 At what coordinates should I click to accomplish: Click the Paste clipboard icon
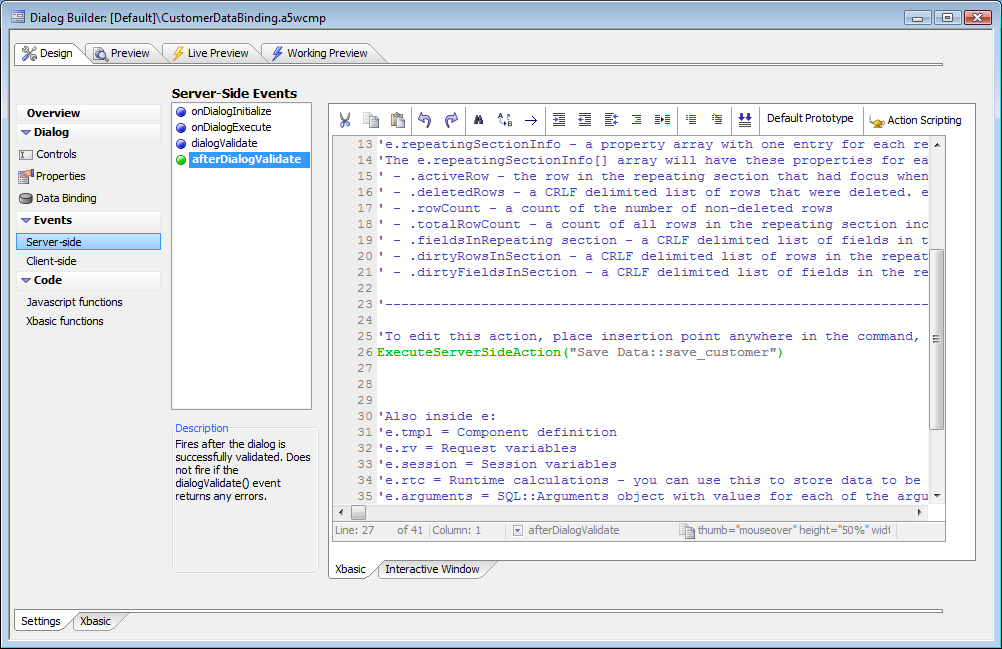click(x=397, y=119)
